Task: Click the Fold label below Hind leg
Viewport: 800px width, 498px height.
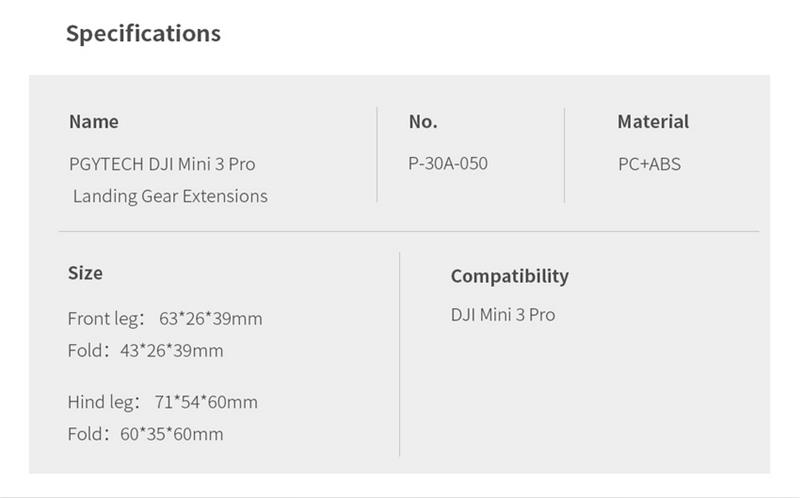Action: coord(85,434)
